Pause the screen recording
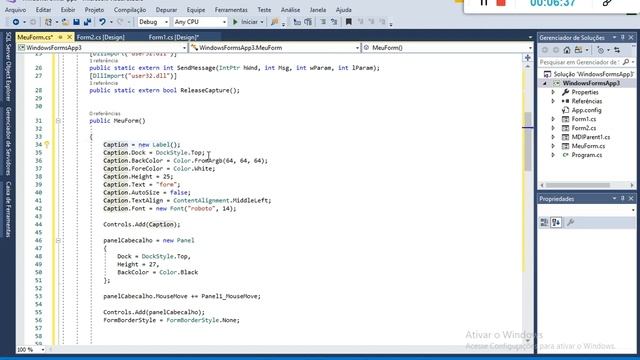This screenshot has width=640, height=360. pos(484,3)
